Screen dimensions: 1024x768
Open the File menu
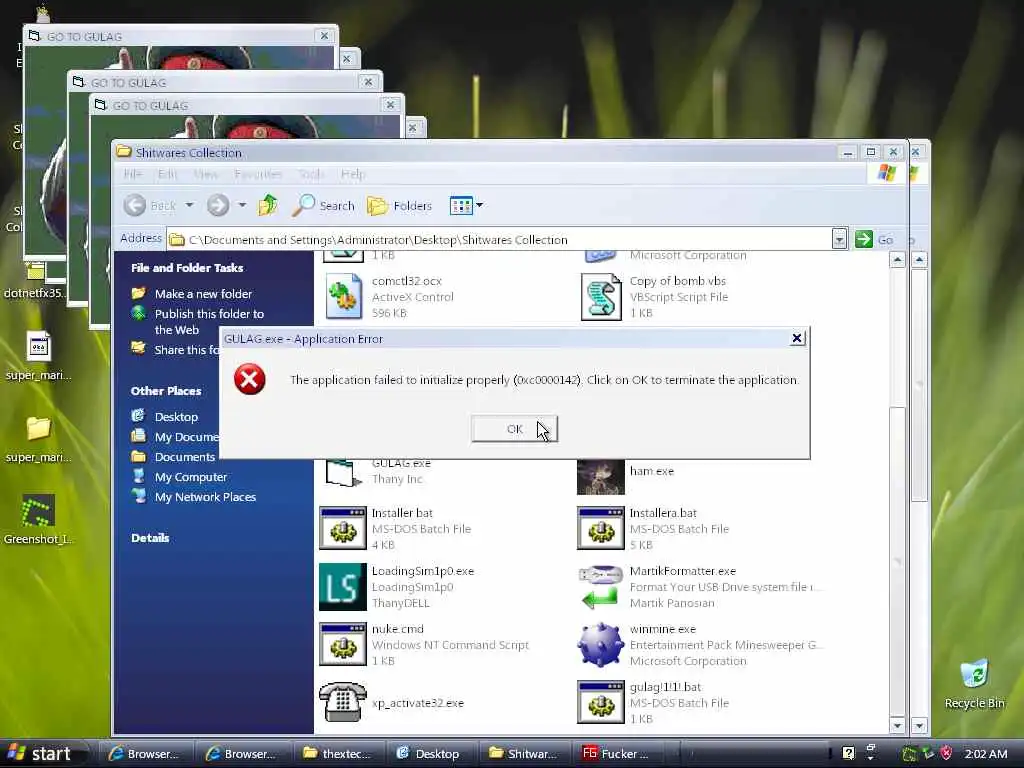[133, 174]
